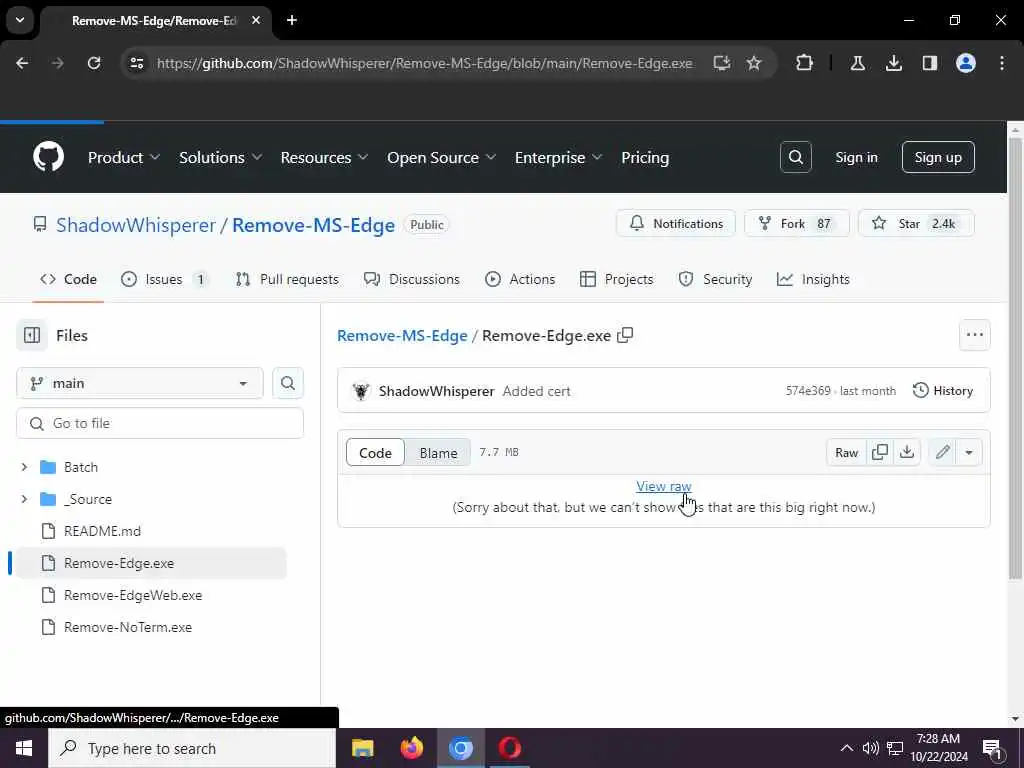This screenshot has width=1024, height=768.
Task: Click the GitHub logo icon
Action: [48, 157]
